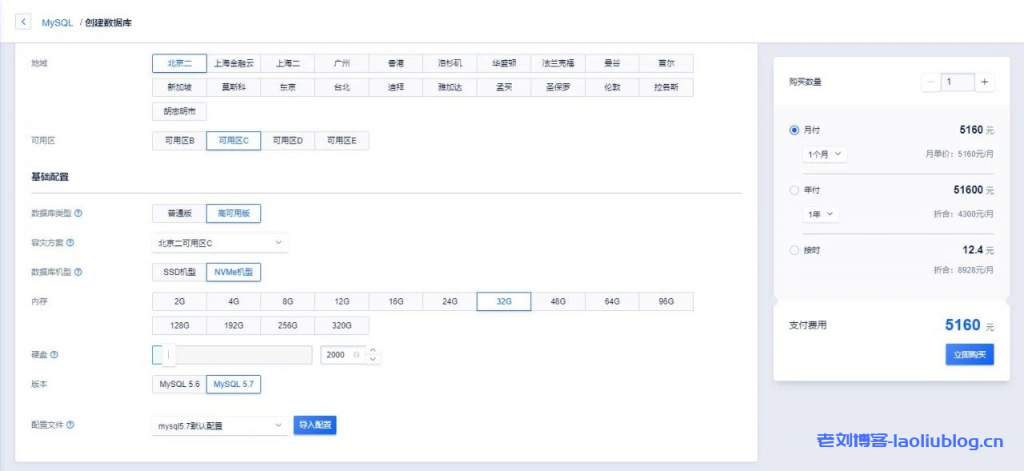Expand the mysql5.7默认配置 dropdown
The width and height of the screenshot is (1024, 471).
pos(219,426)
